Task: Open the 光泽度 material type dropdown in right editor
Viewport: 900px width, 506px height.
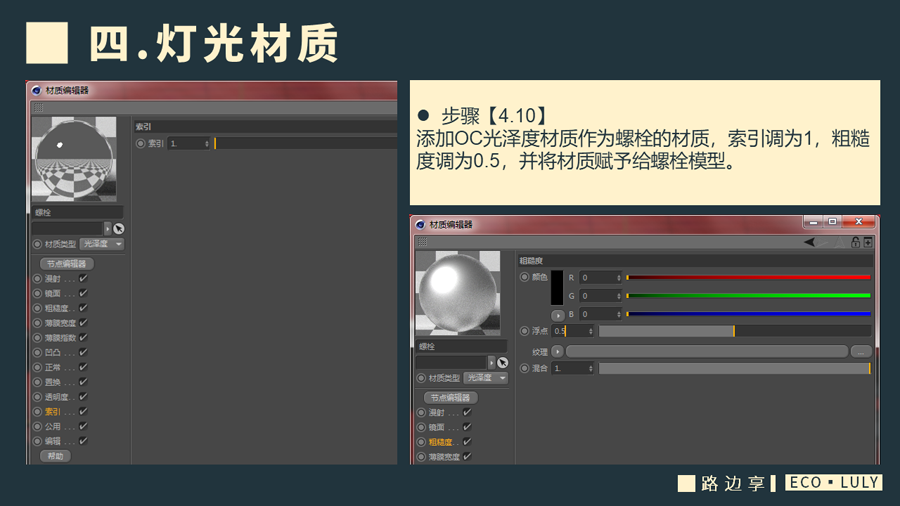Action: pos(486,378)
